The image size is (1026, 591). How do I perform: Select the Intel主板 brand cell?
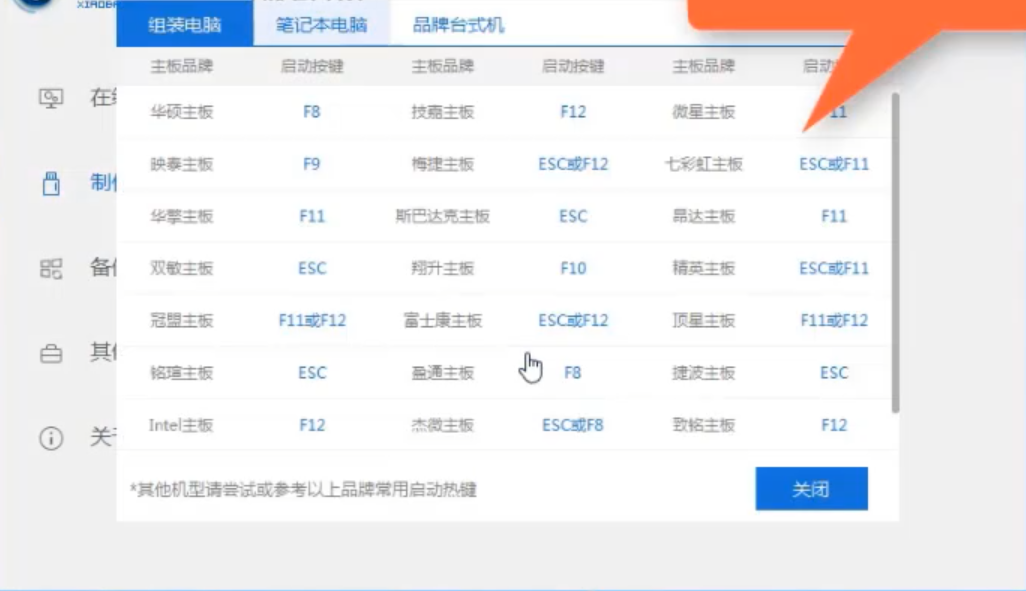182,425
